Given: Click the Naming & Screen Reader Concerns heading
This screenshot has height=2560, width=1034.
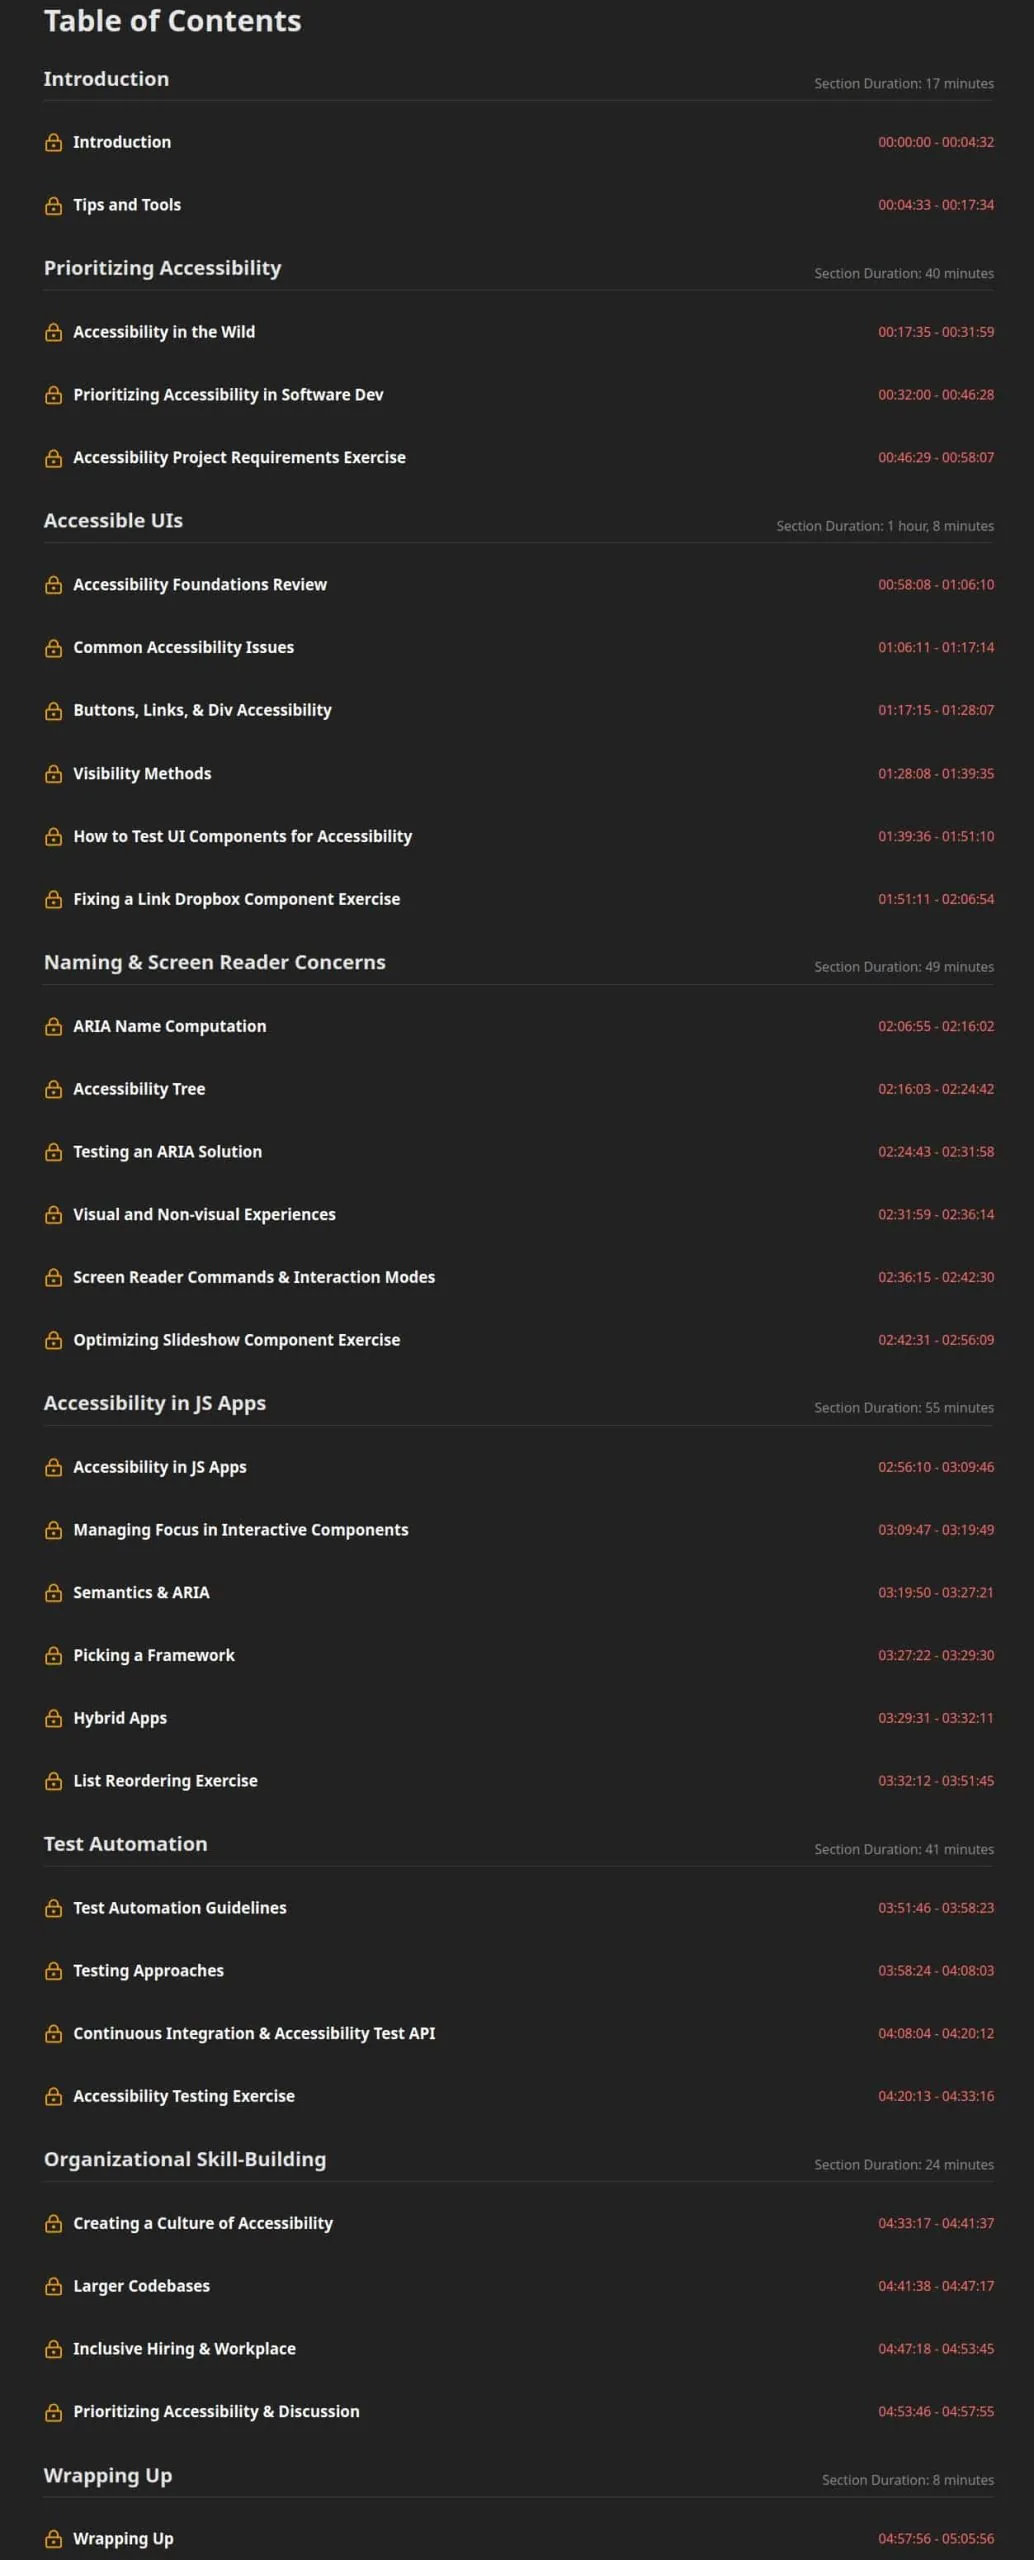Looking at the screenshot, I should pyautogui.click(x=214, y=962).
